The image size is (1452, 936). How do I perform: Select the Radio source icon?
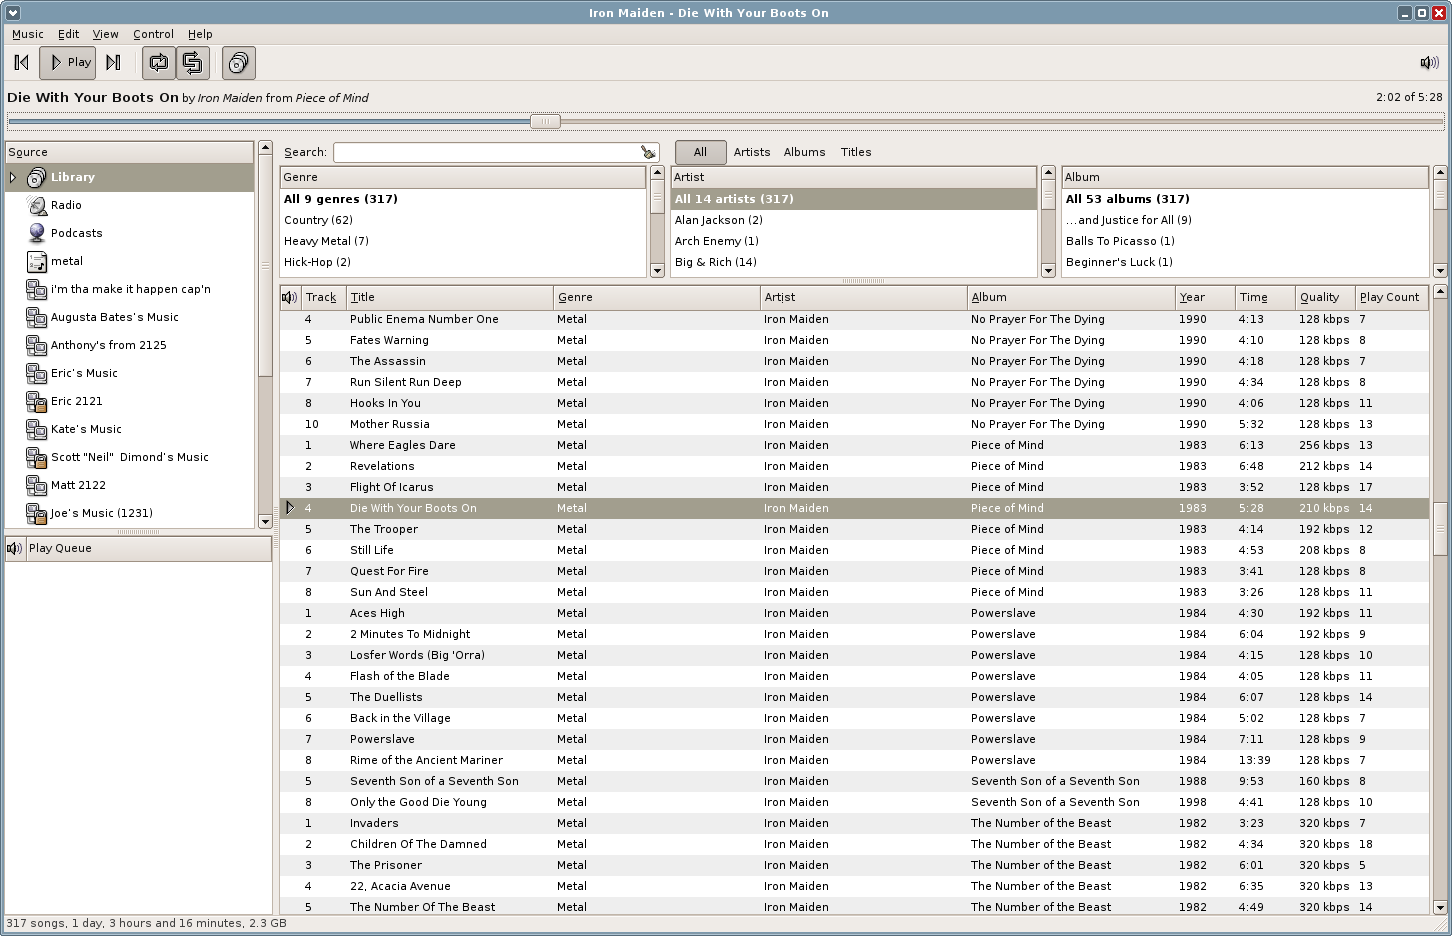[x=37, y=205]
